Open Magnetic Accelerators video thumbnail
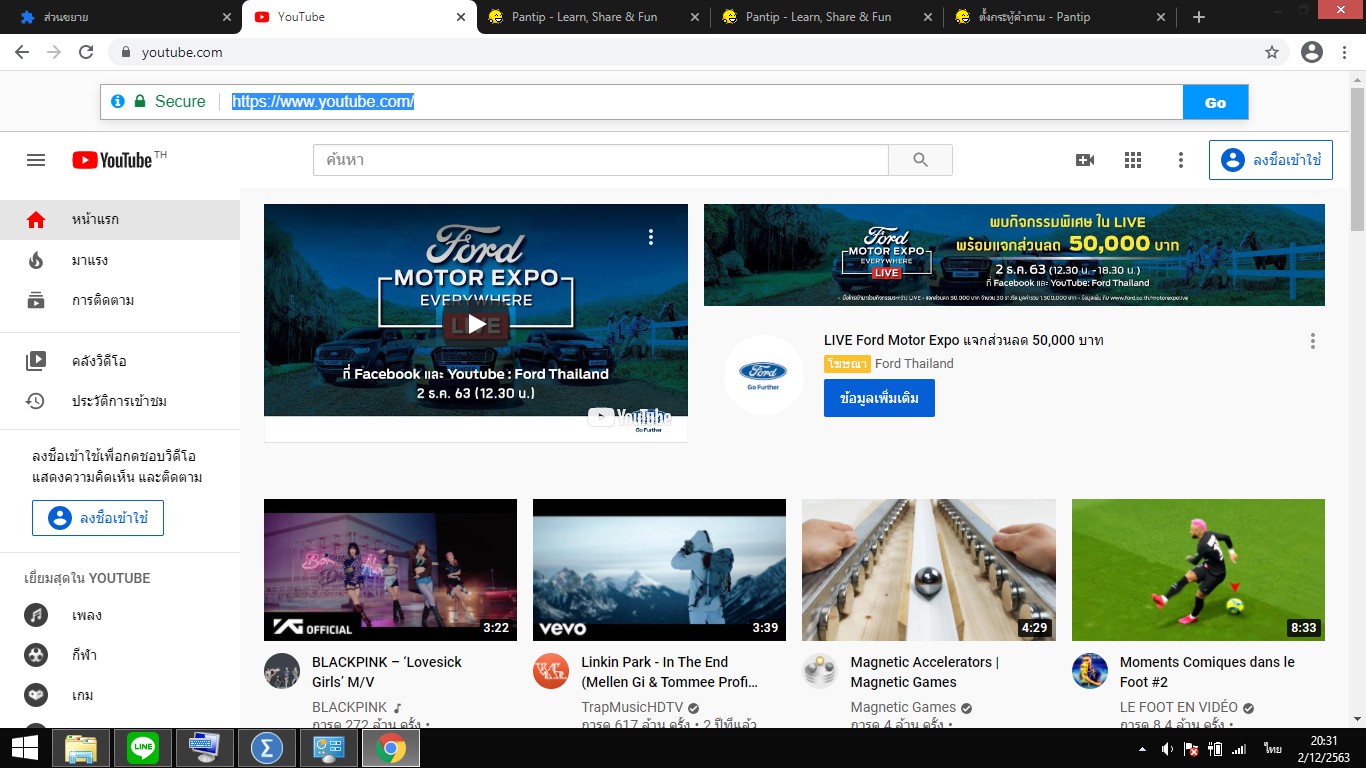 (928, 570)
